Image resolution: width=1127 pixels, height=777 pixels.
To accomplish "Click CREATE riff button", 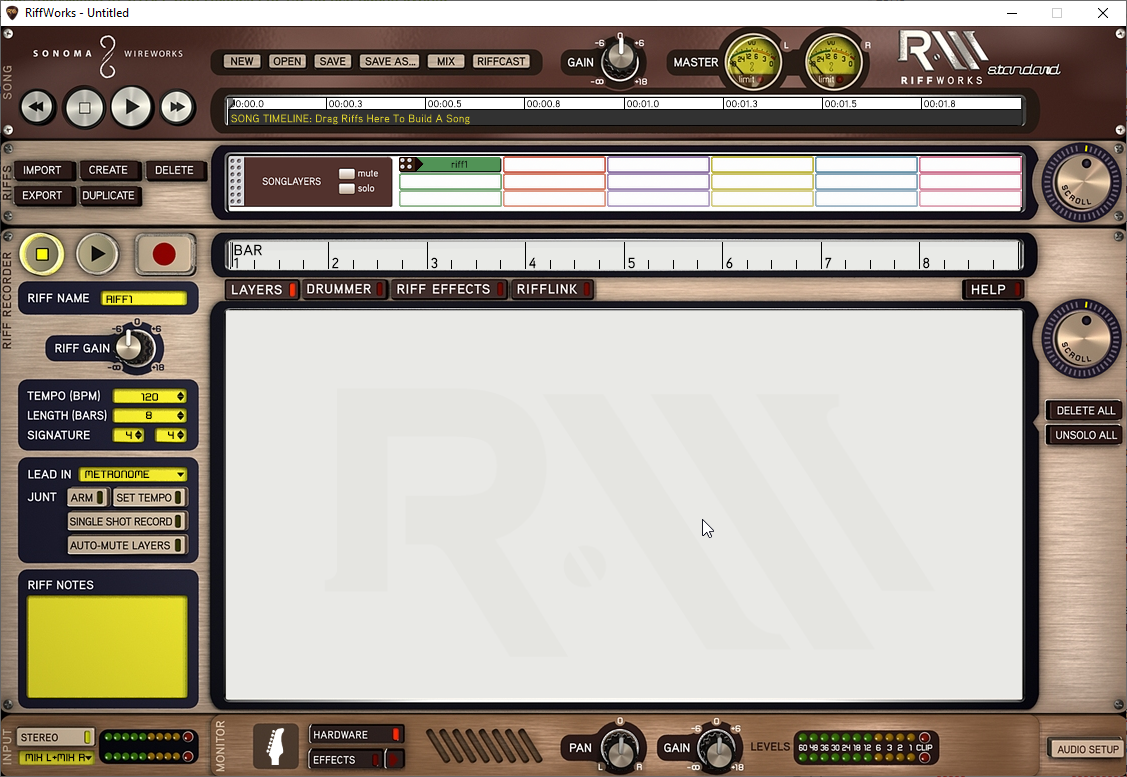I will point(108,170).
